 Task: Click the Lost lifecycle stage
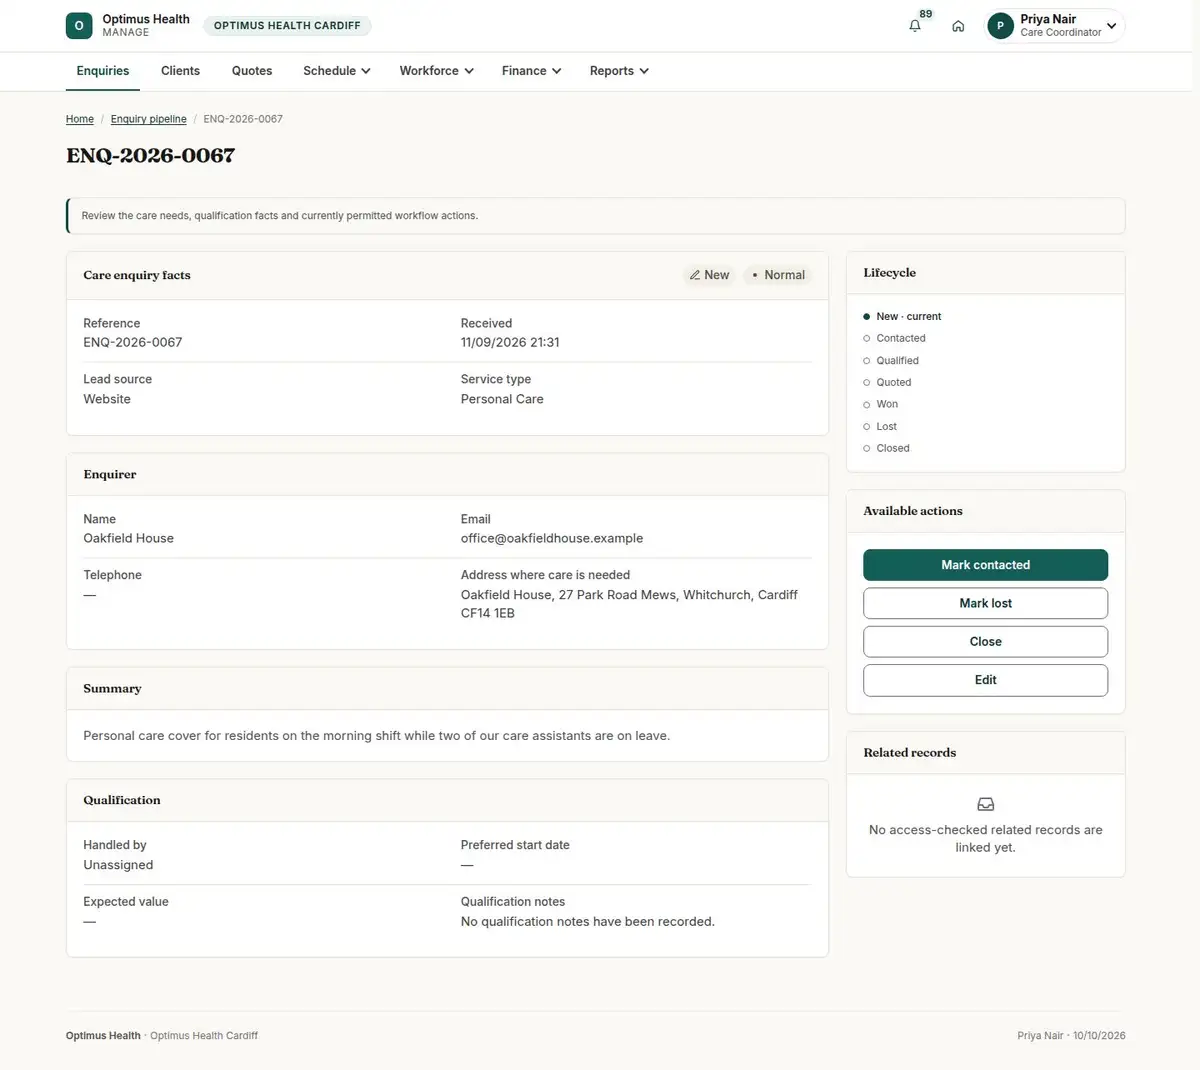(886, 426)
